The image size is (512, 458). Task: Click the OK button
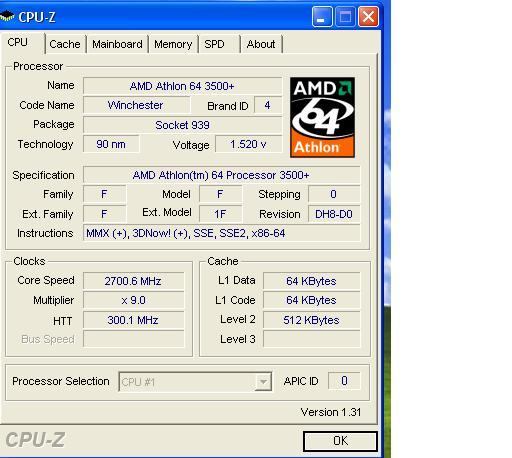(340, 441)
